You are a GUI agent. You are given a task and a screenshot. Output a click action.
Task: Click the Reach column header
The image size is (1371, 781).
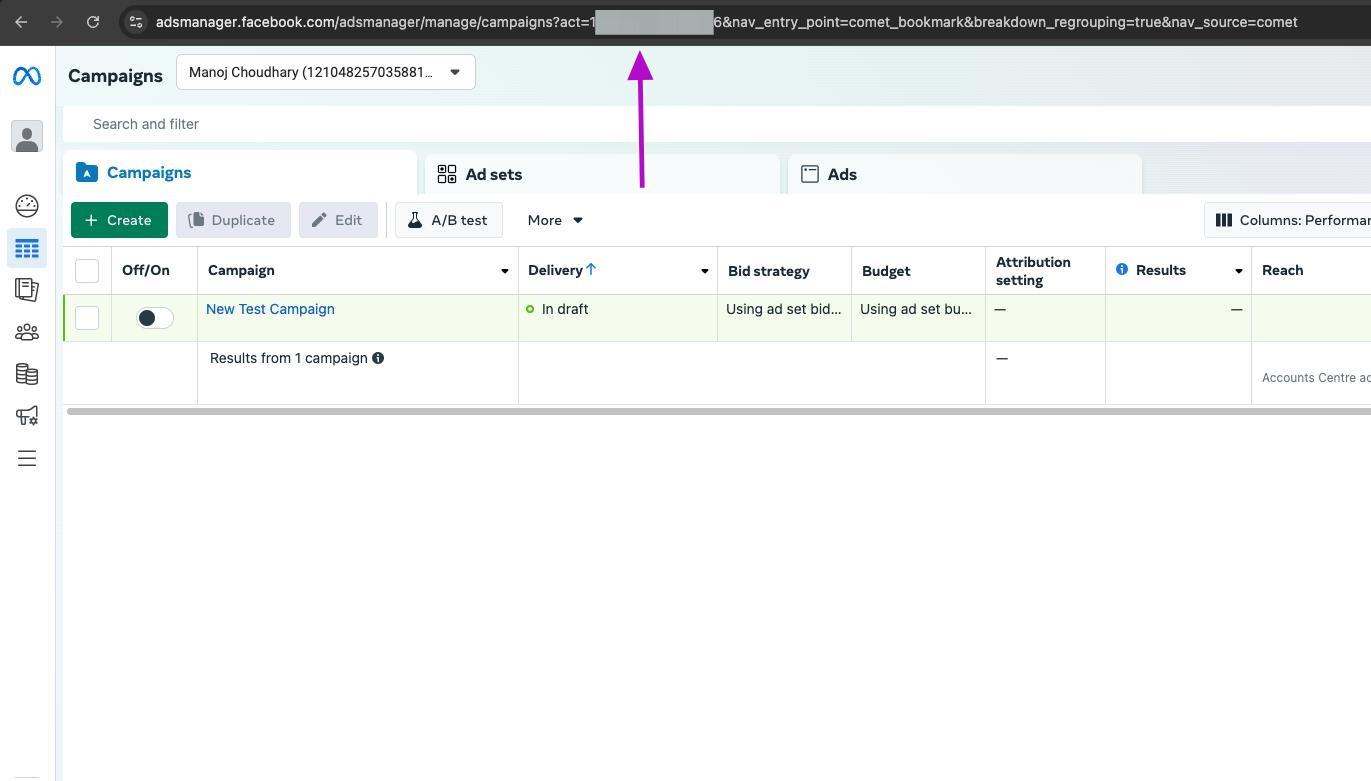pyautogui.click(x=1282, y=270)
